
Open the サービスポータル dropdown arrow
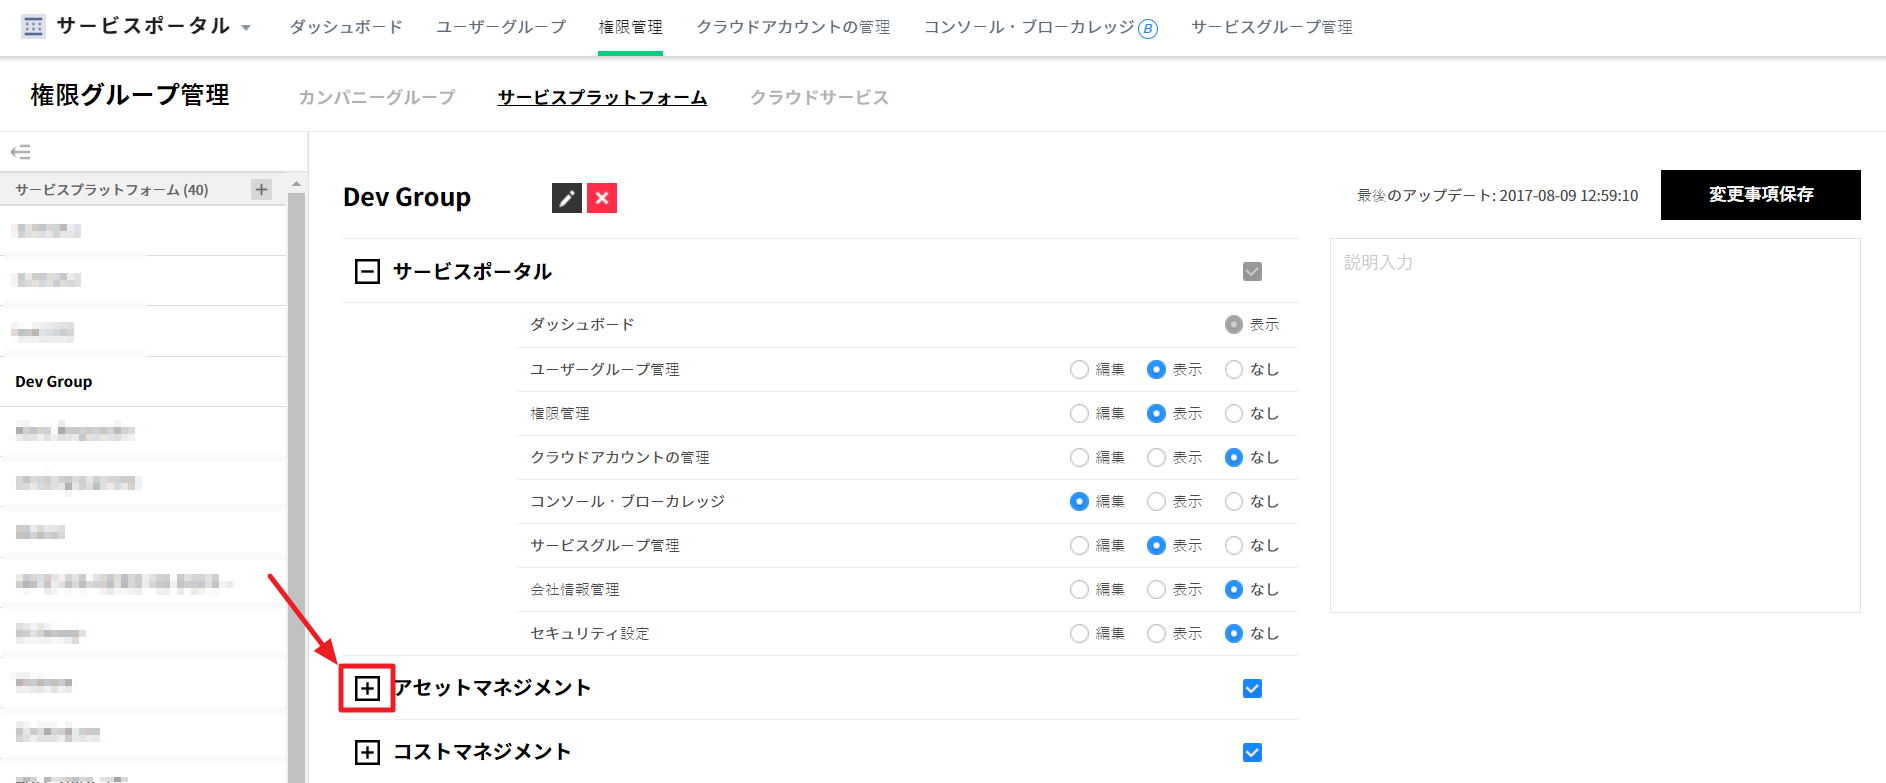(x=246, y=28)
